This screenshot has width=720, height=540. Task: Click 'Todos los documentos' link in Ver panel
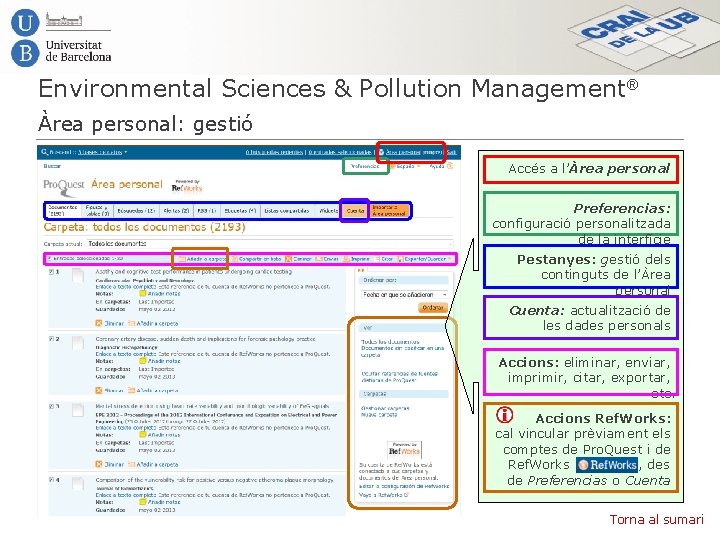coord(390,342)
